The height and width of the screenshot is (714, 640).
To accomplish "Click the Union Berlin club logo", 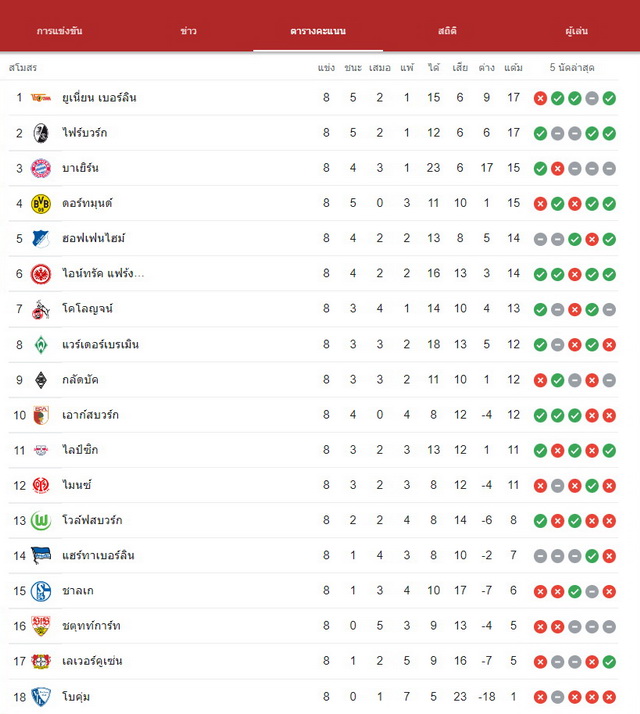I will click(41, 97).
